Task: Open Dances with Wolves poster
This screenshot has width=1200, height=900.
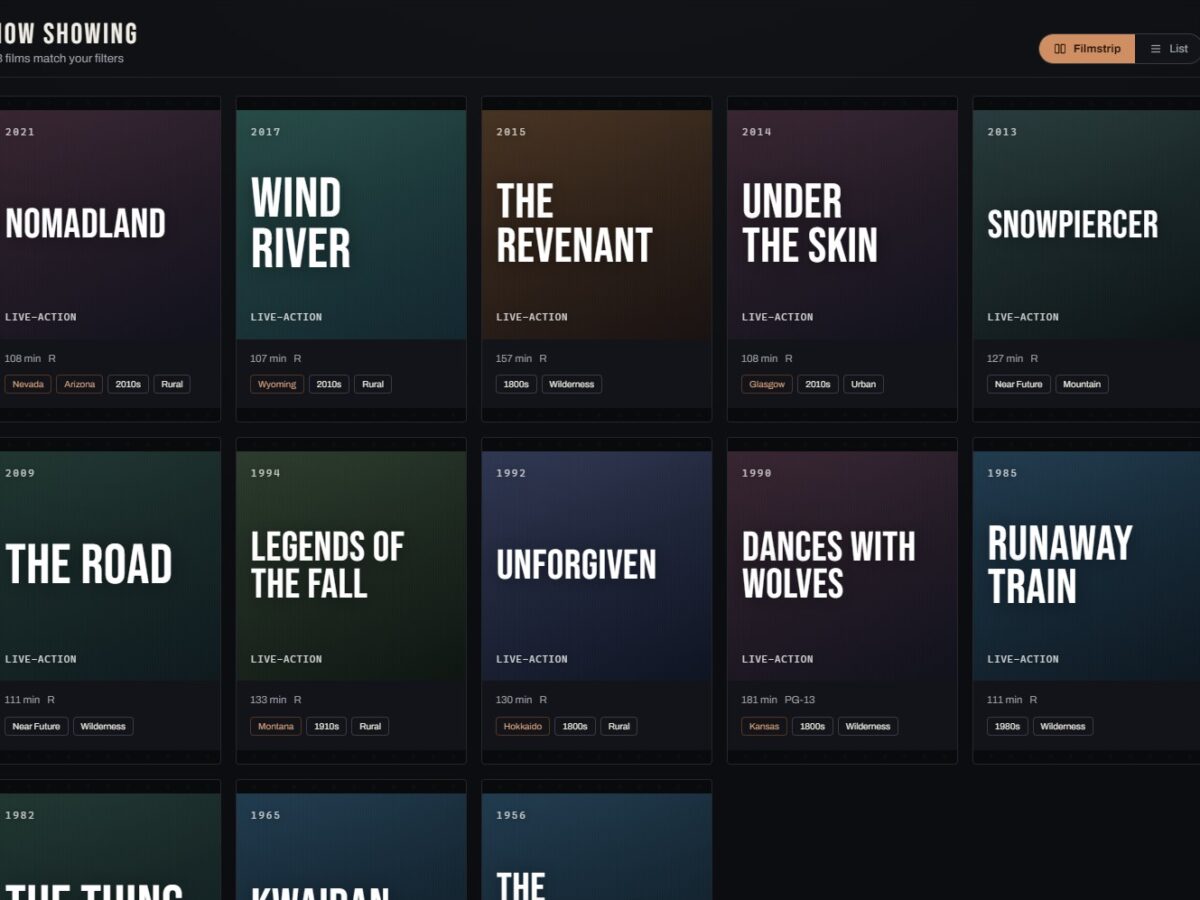Action: (x=842, y=566)
